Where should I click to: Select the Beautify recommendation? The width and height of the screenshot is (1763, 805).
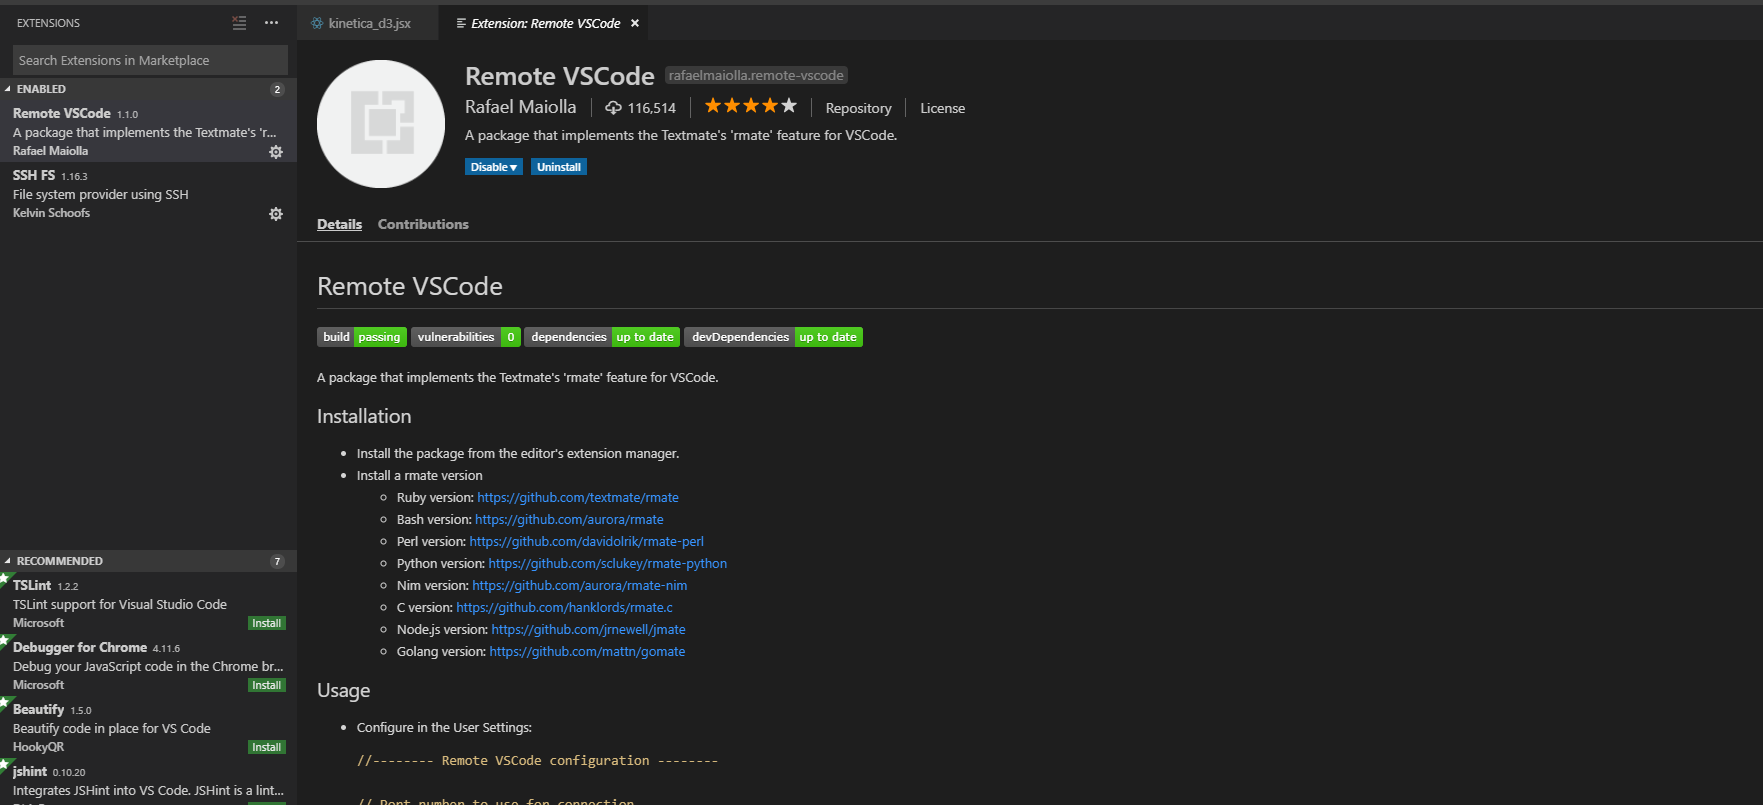[148, 728]
